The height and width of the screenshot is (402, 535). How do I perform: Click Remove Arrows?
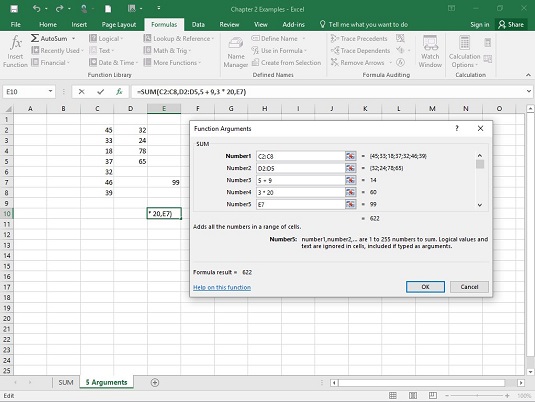[x=357, y=62]
